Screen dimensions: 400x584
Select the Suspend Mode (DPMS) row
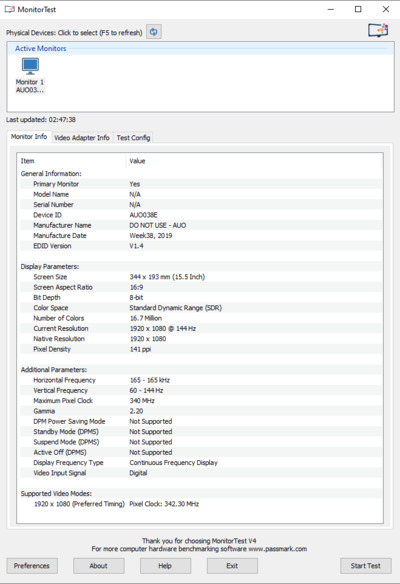coord(200,442)
